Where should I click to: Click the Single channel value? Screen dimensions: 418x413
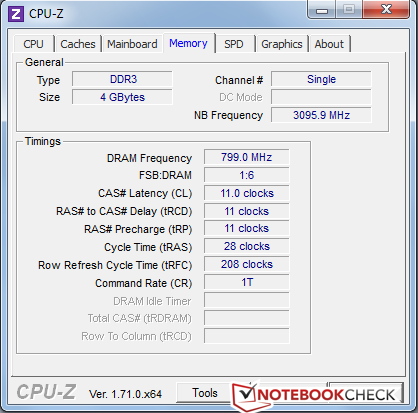(321, 79)
